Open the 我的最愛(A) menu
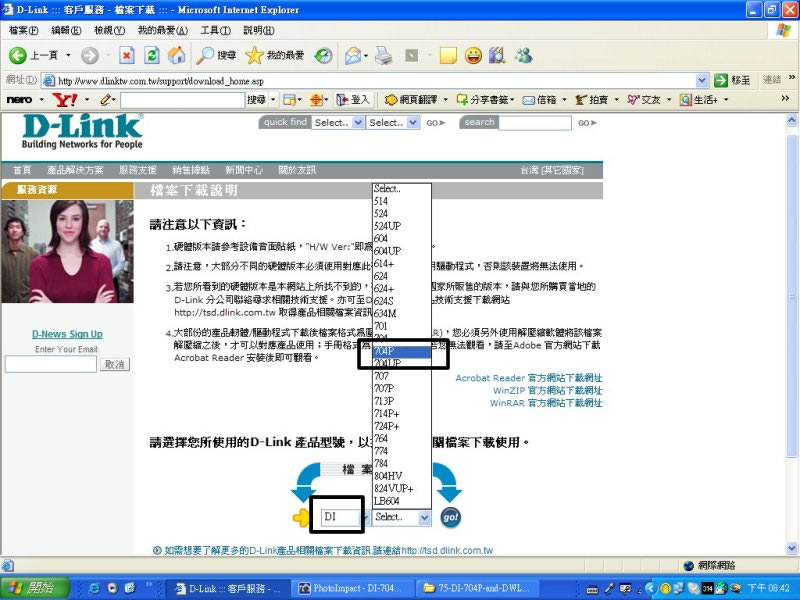 [x=163, y=31]
